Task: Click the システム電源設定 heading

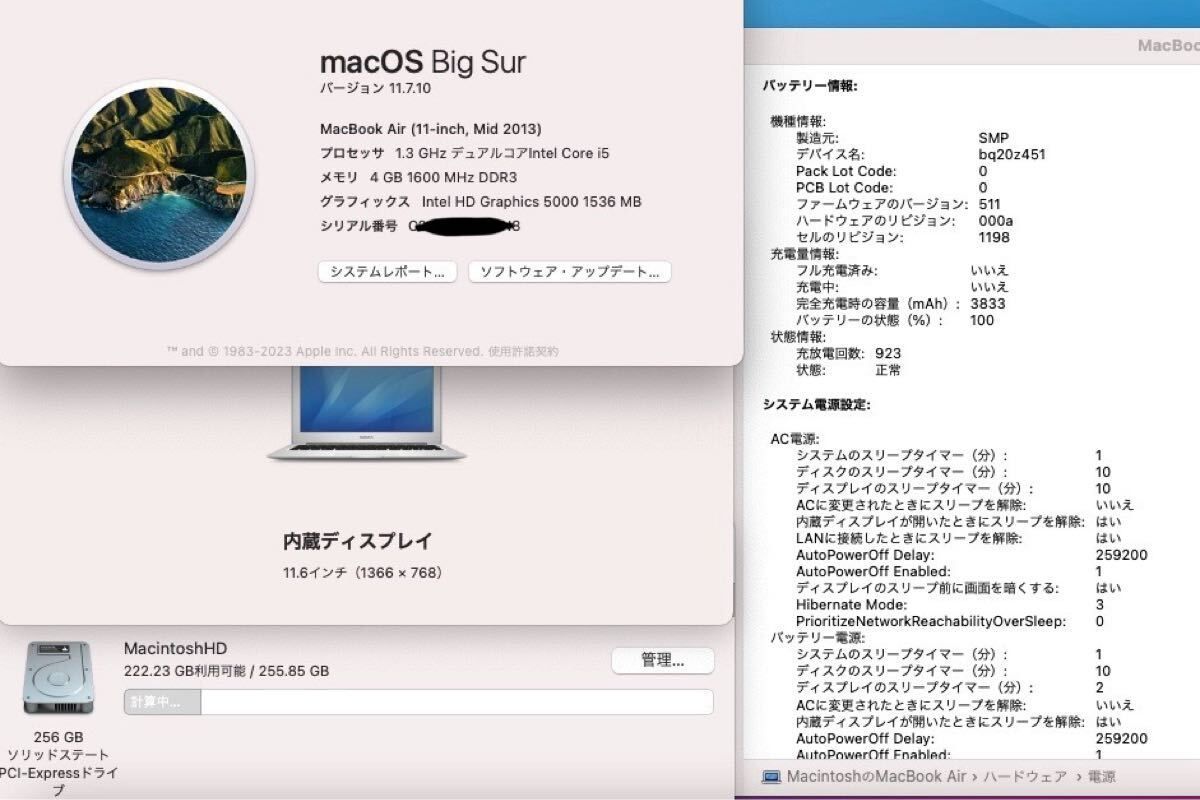Action: click(816, 405)
